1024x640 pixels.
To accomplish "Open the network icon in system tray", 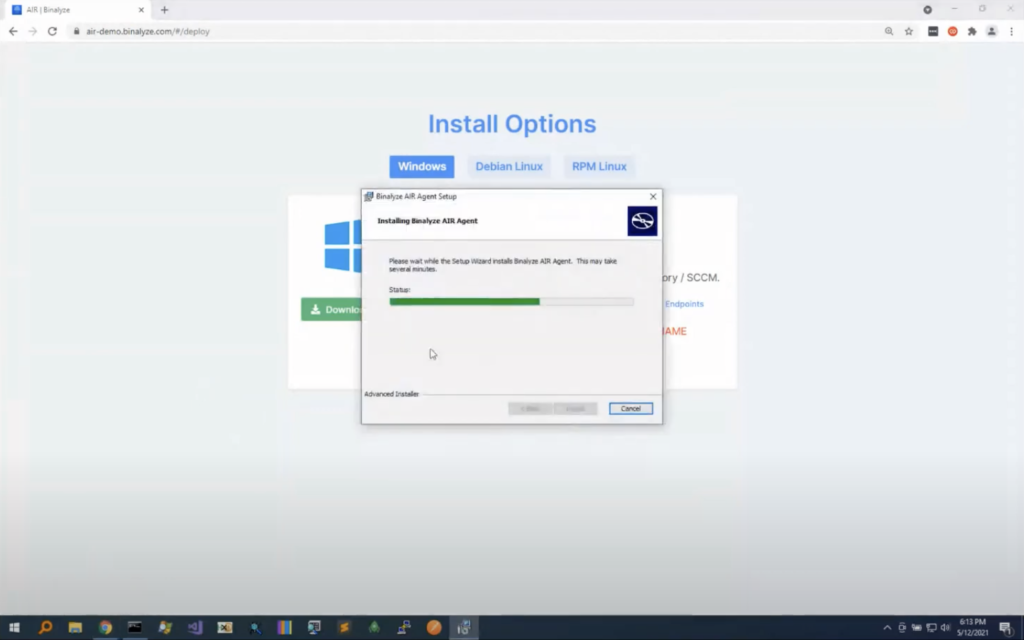I will tap(931, 628).
